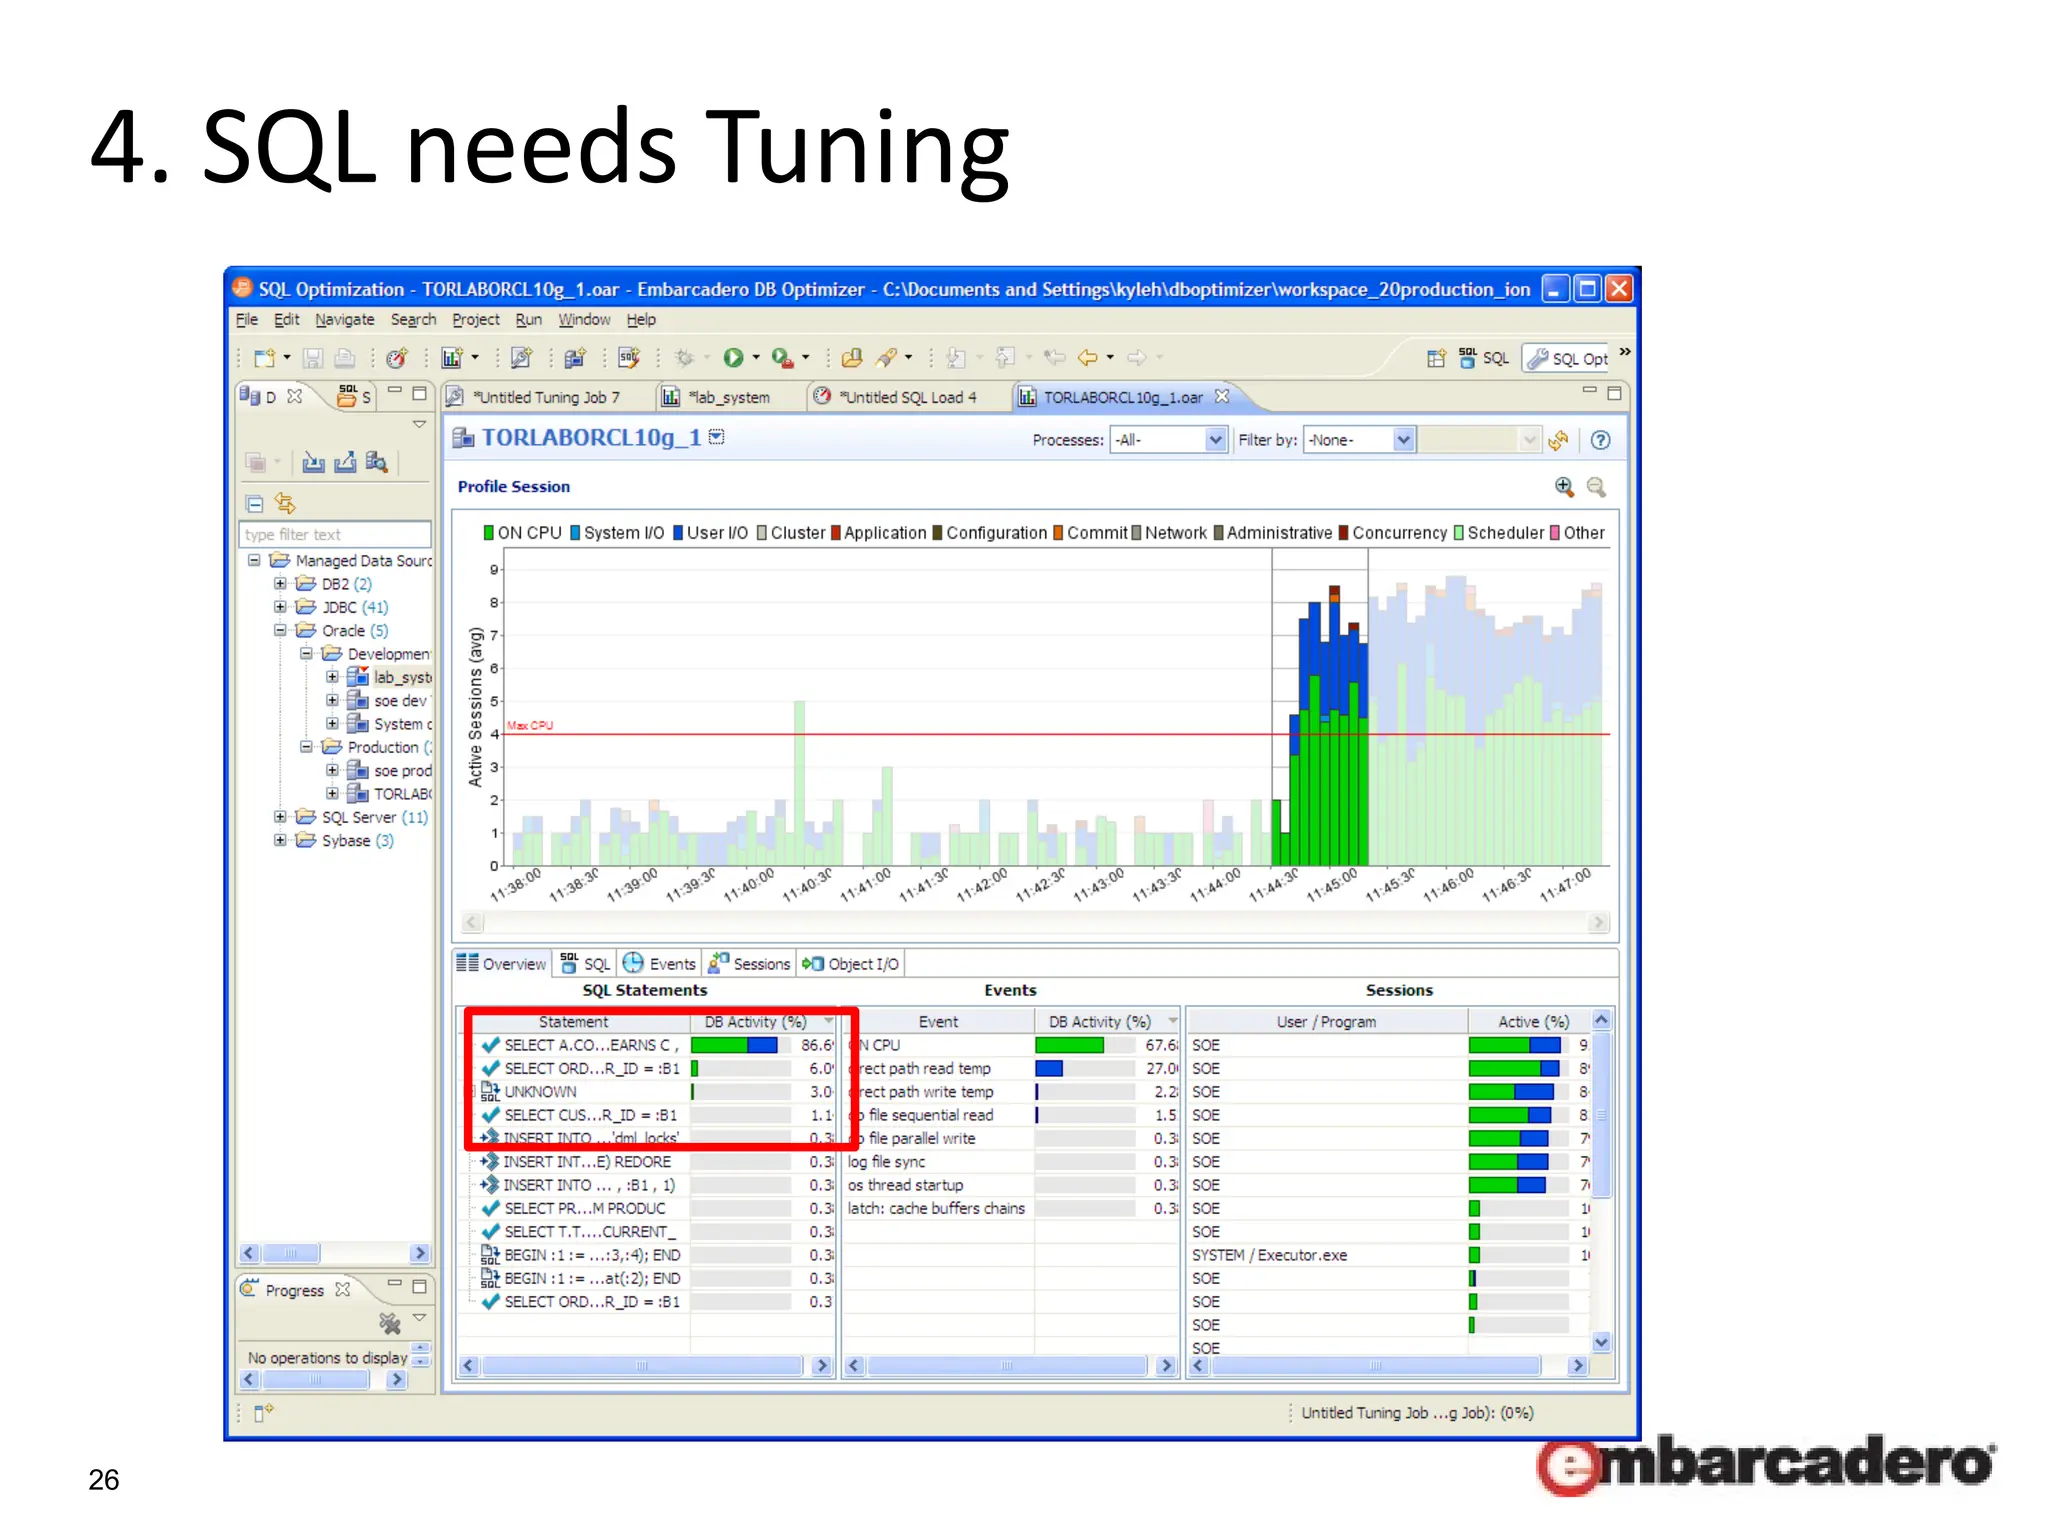This screenshot has height=1536, width=2048.
Task: Click the Commit orange legend swatch
Action: [x=1058, y=533]
